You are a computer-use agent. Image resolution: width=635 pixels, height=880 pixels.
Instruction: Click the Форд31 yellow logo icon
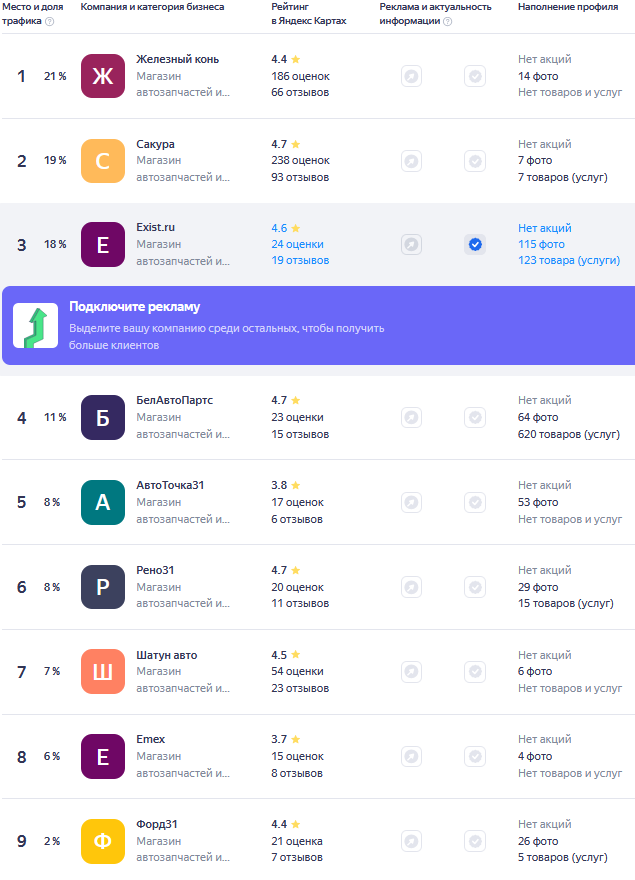[102, 841]
